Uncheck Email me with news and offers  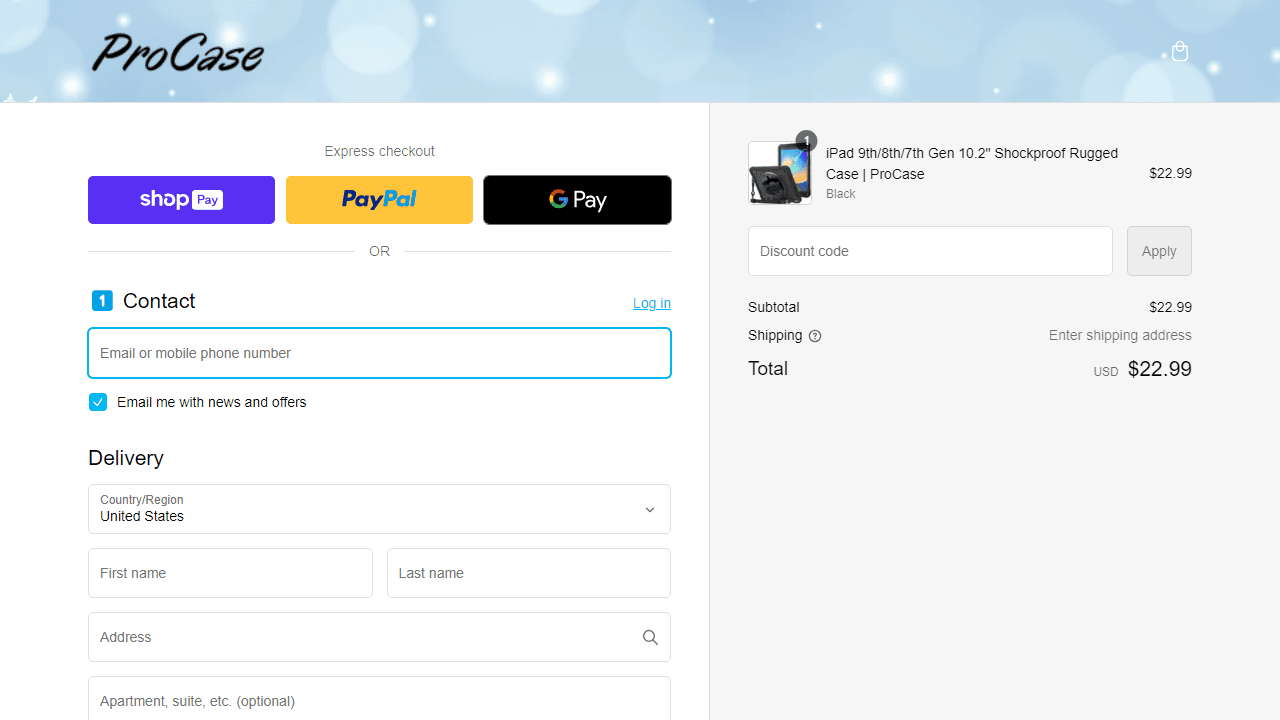coord(98,402)
